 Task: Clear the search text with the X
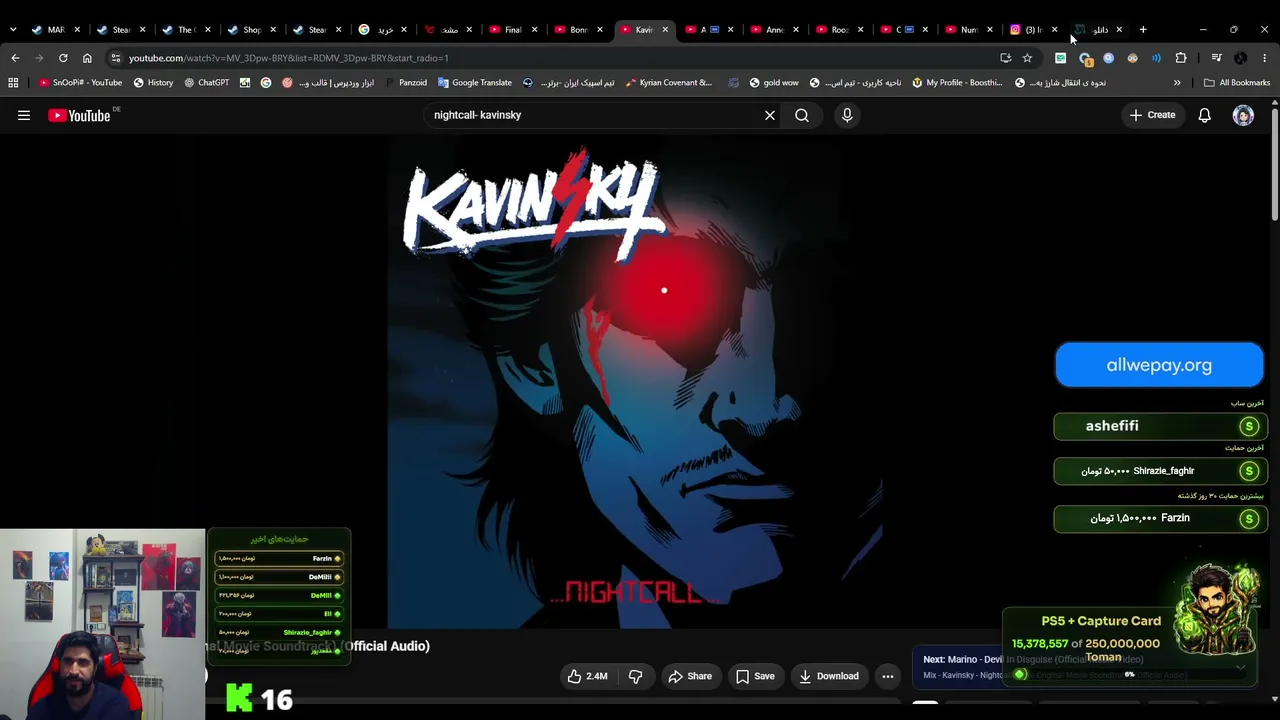point(770,115)
